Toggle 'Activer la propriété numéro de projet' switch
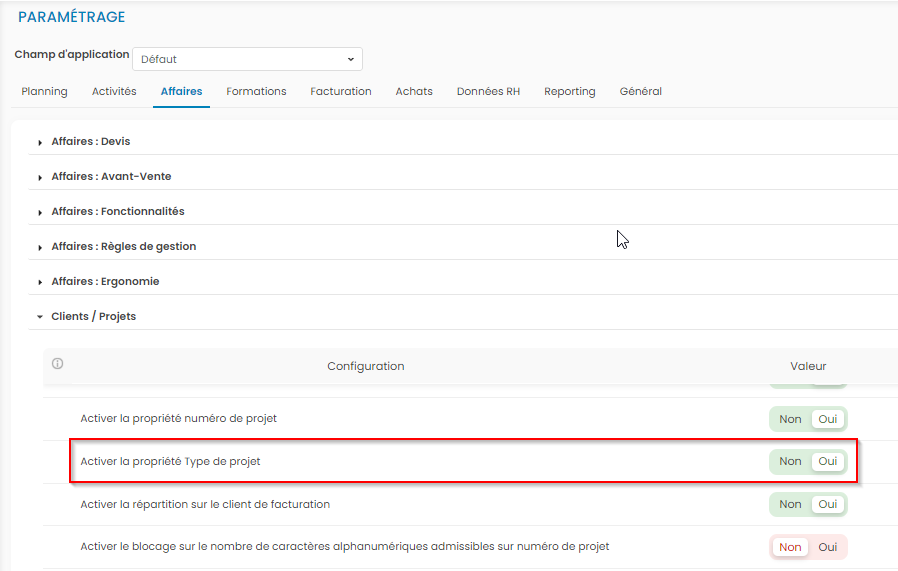Viewport: 898px width, 571px height. coord(808,419)
